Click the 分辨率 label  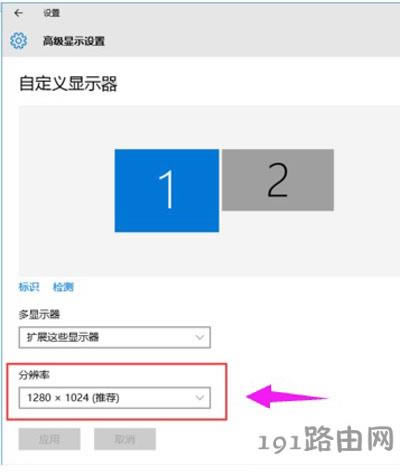34,375
